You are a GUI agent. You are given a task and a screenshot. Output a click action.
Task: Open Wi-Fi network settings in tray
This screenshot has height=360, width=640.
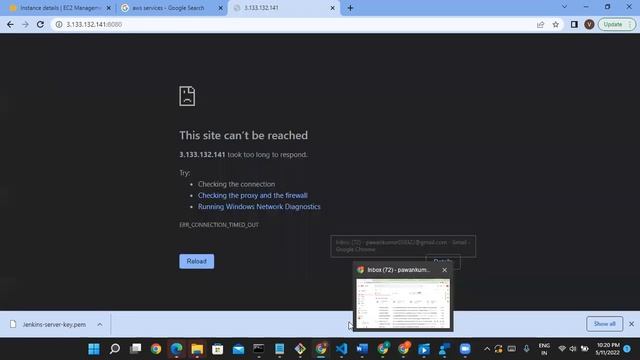click(x=562, y=349)
